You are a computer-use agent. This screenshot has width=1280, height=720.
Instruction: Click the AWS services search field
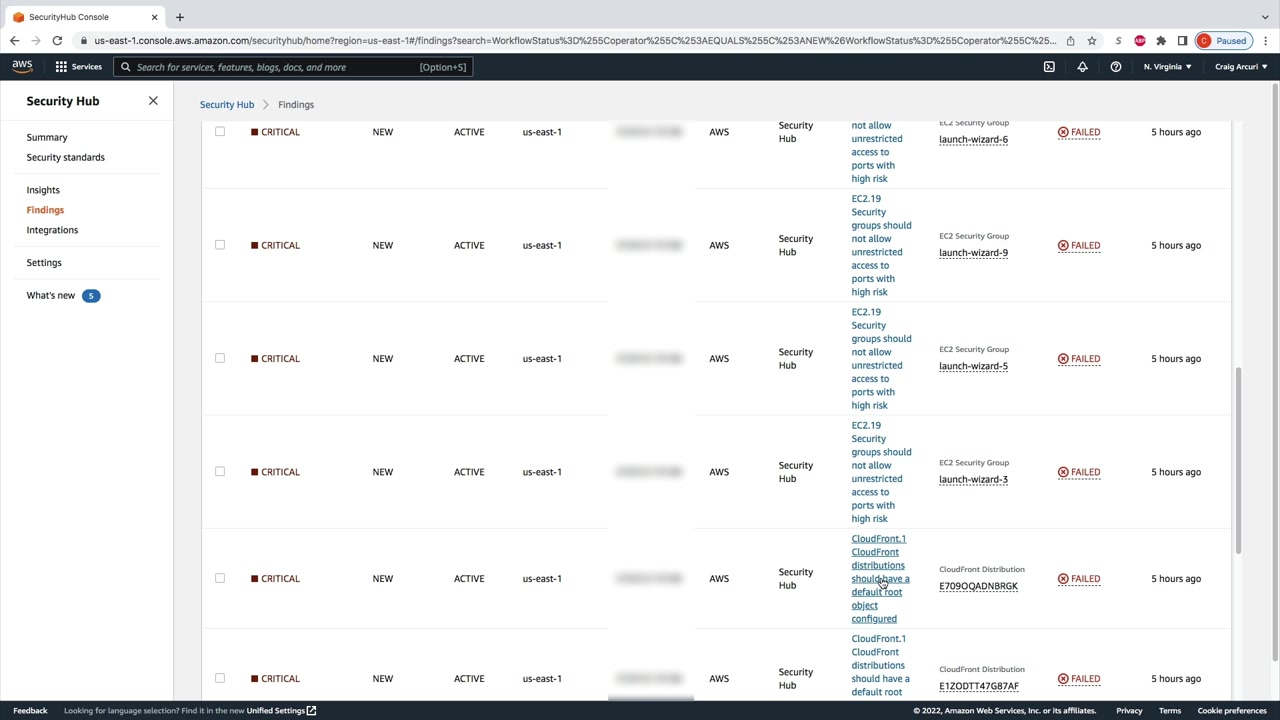pyautogui.click(x=293, y=67)
